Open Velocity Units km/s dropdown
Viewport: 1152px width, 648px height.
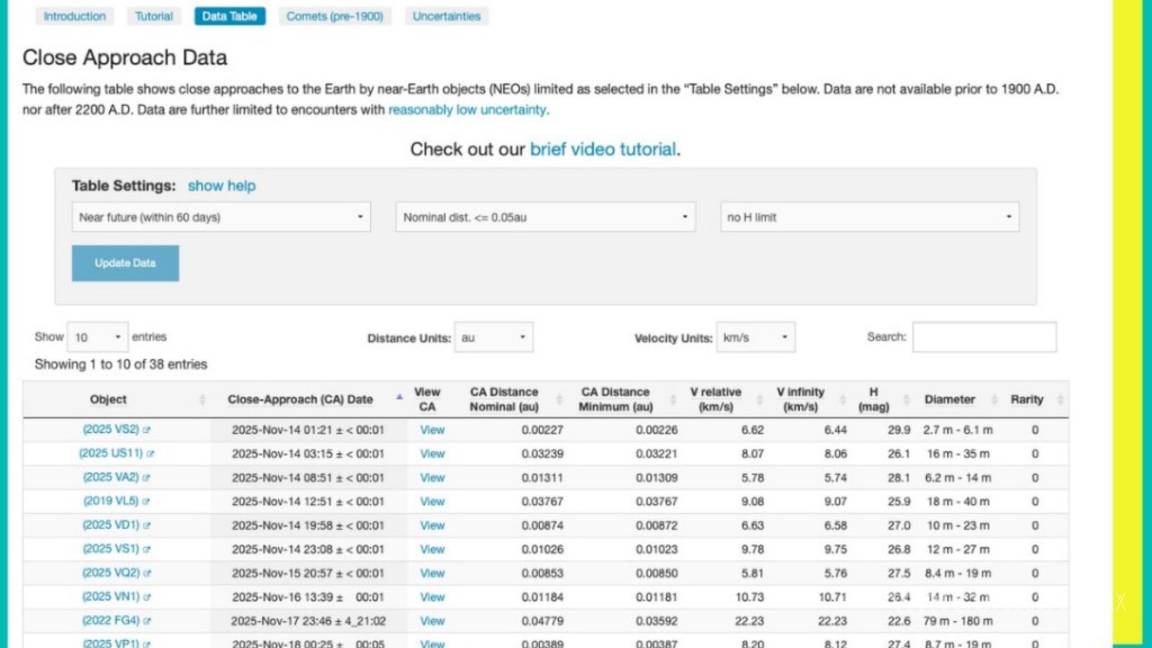pyautogui.click(x=755, y=338)
